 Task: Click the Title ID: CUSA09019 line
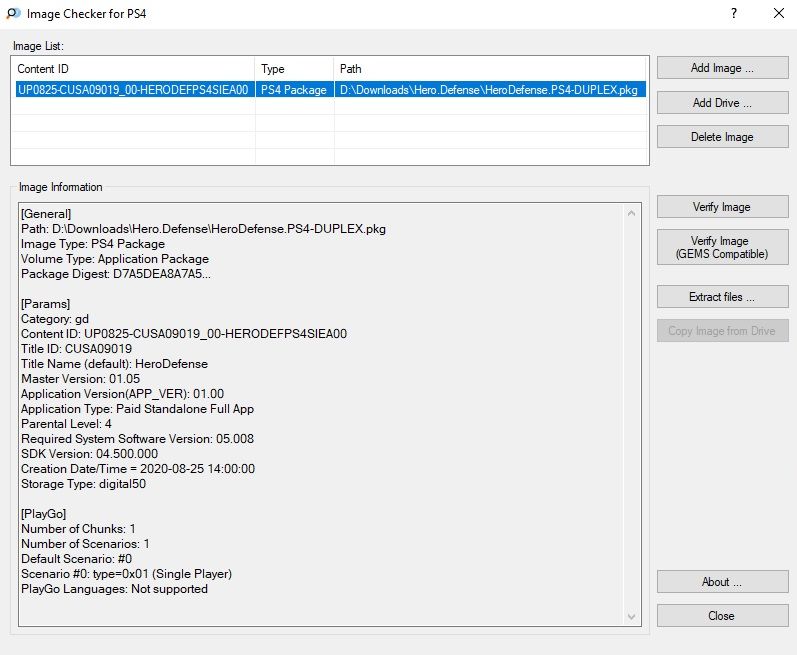tap(76, 349)
